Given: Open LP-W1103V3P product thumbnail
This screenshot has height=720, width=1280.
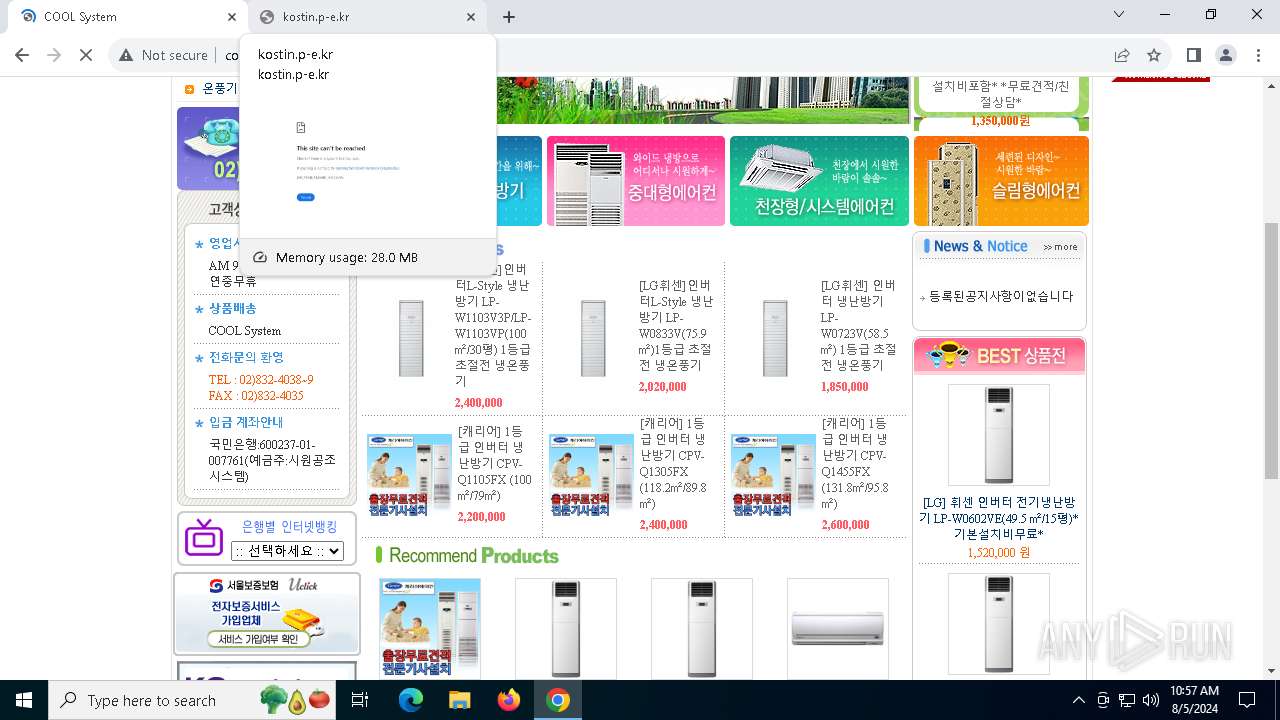Looking at the screenshot, I should pyautogui.click(x=410, y=338).
